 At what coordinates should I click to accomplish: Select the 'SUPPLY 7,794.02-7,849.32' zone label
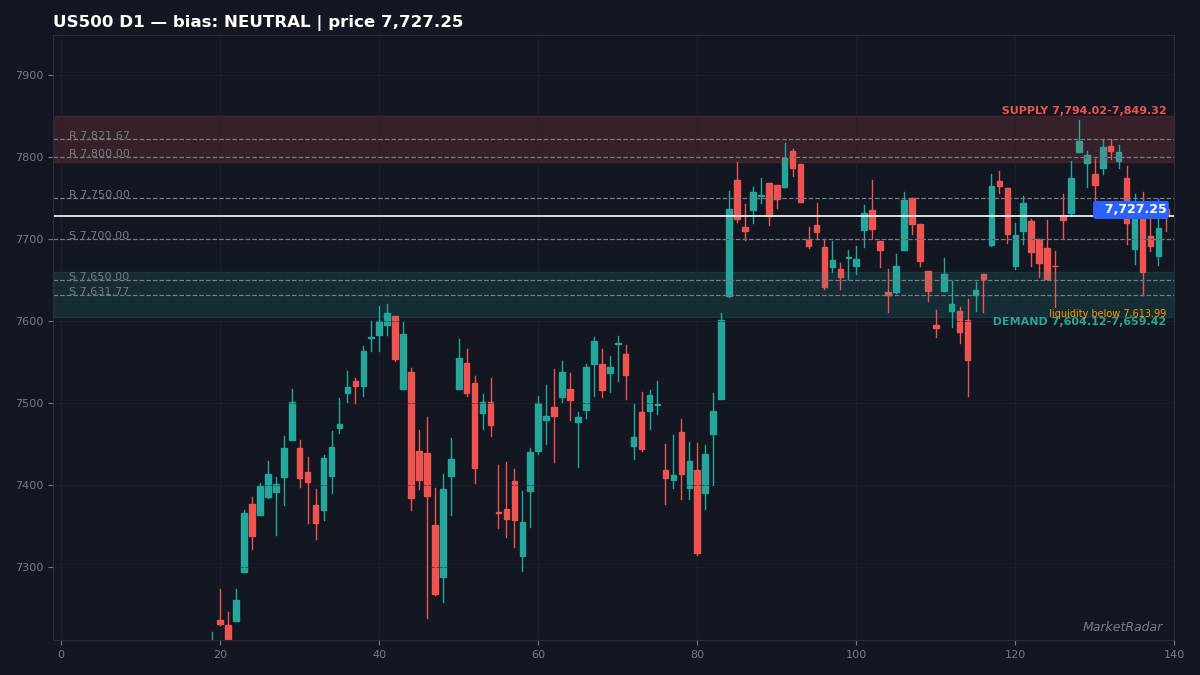1084,111
